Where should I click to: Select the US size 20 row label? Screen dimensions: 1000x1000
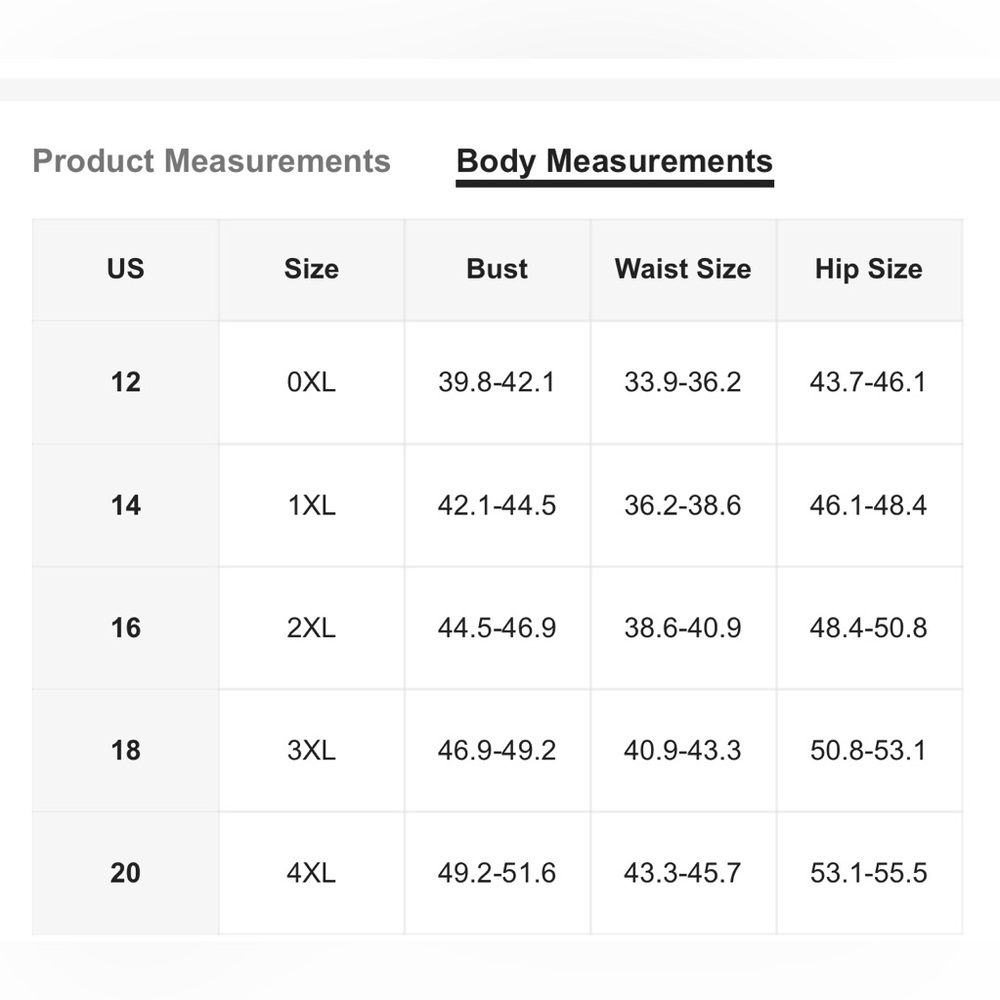pyautogui.click(x=126, y=872)
